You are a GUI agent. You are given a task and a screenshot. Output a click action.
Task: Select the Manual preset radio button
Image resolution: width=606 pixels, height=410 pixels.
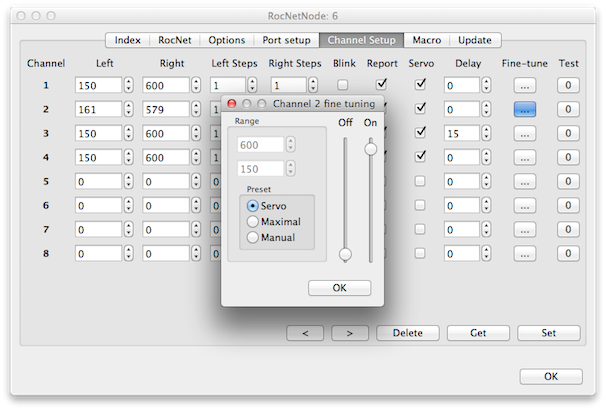click(253, 237)
